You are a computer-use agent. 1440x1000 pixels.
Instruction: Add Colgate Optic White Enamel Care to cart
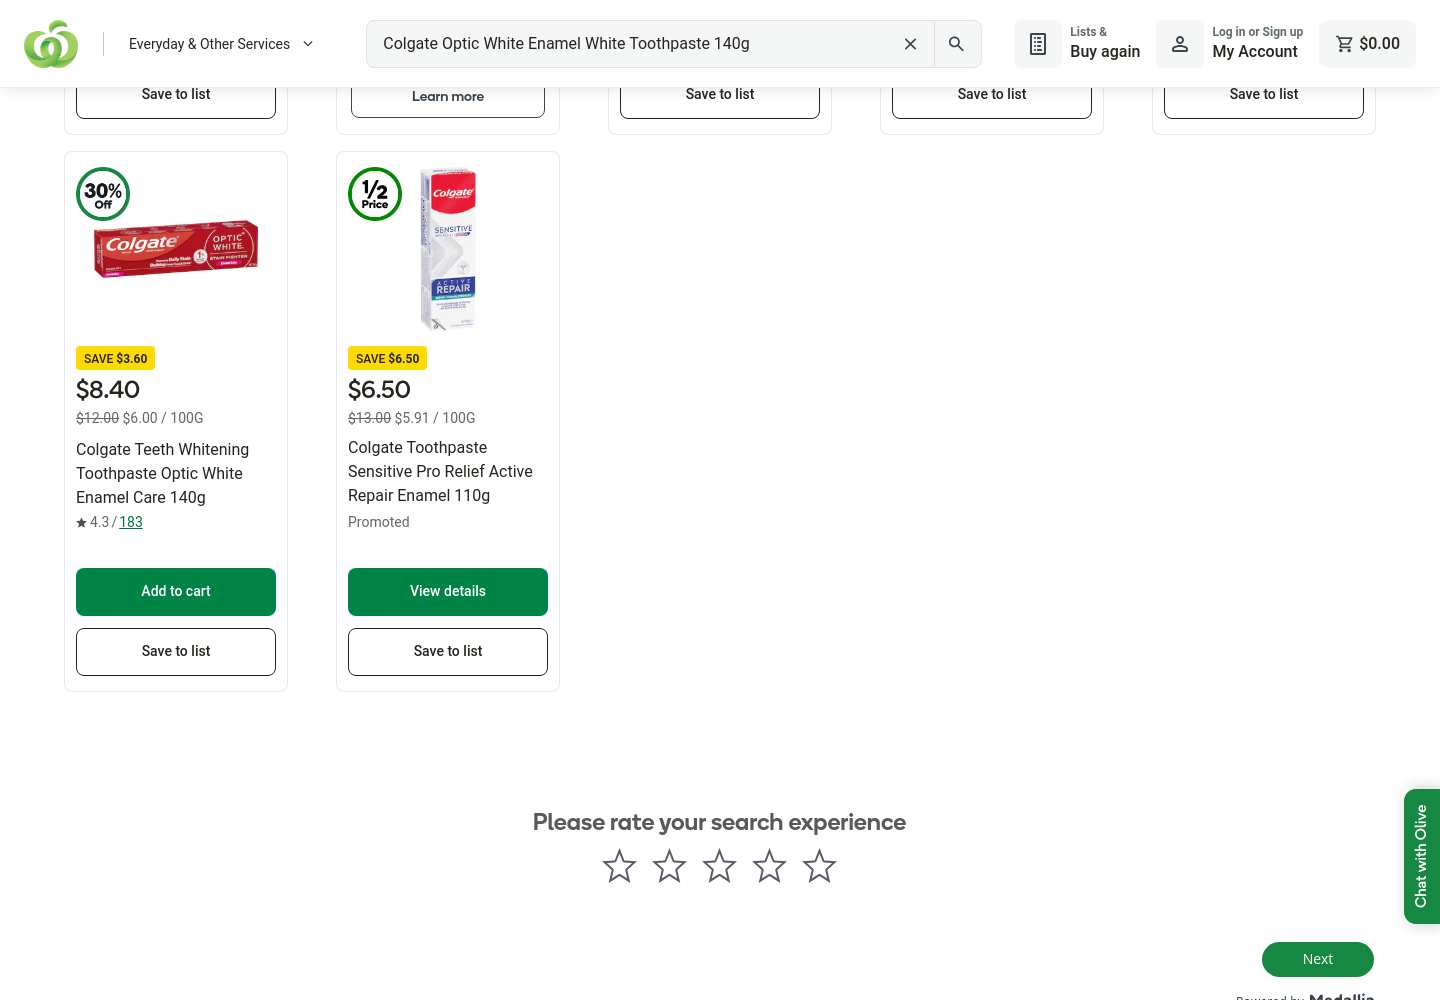(x=176, y=592)
